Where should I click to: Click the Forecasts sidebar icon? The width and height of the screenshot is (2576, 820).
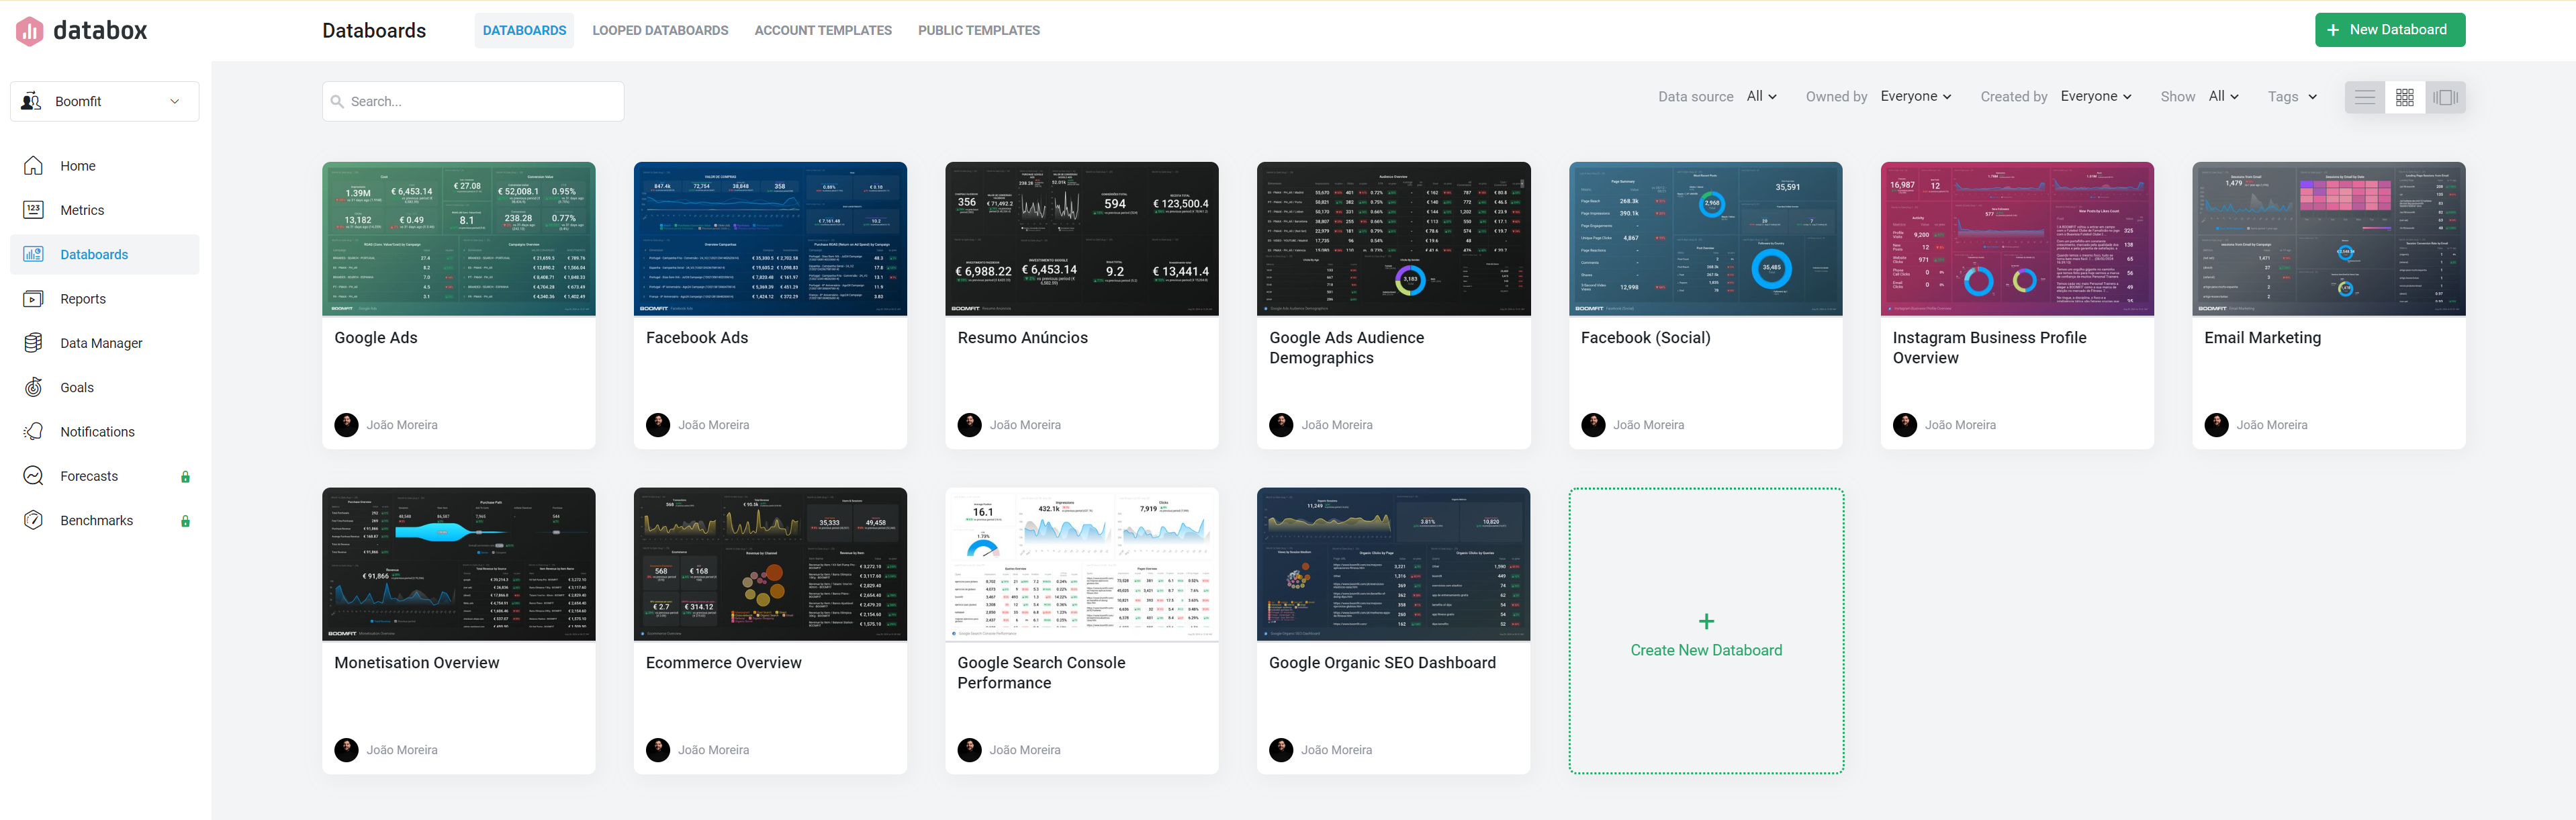[x=33, y=476]
